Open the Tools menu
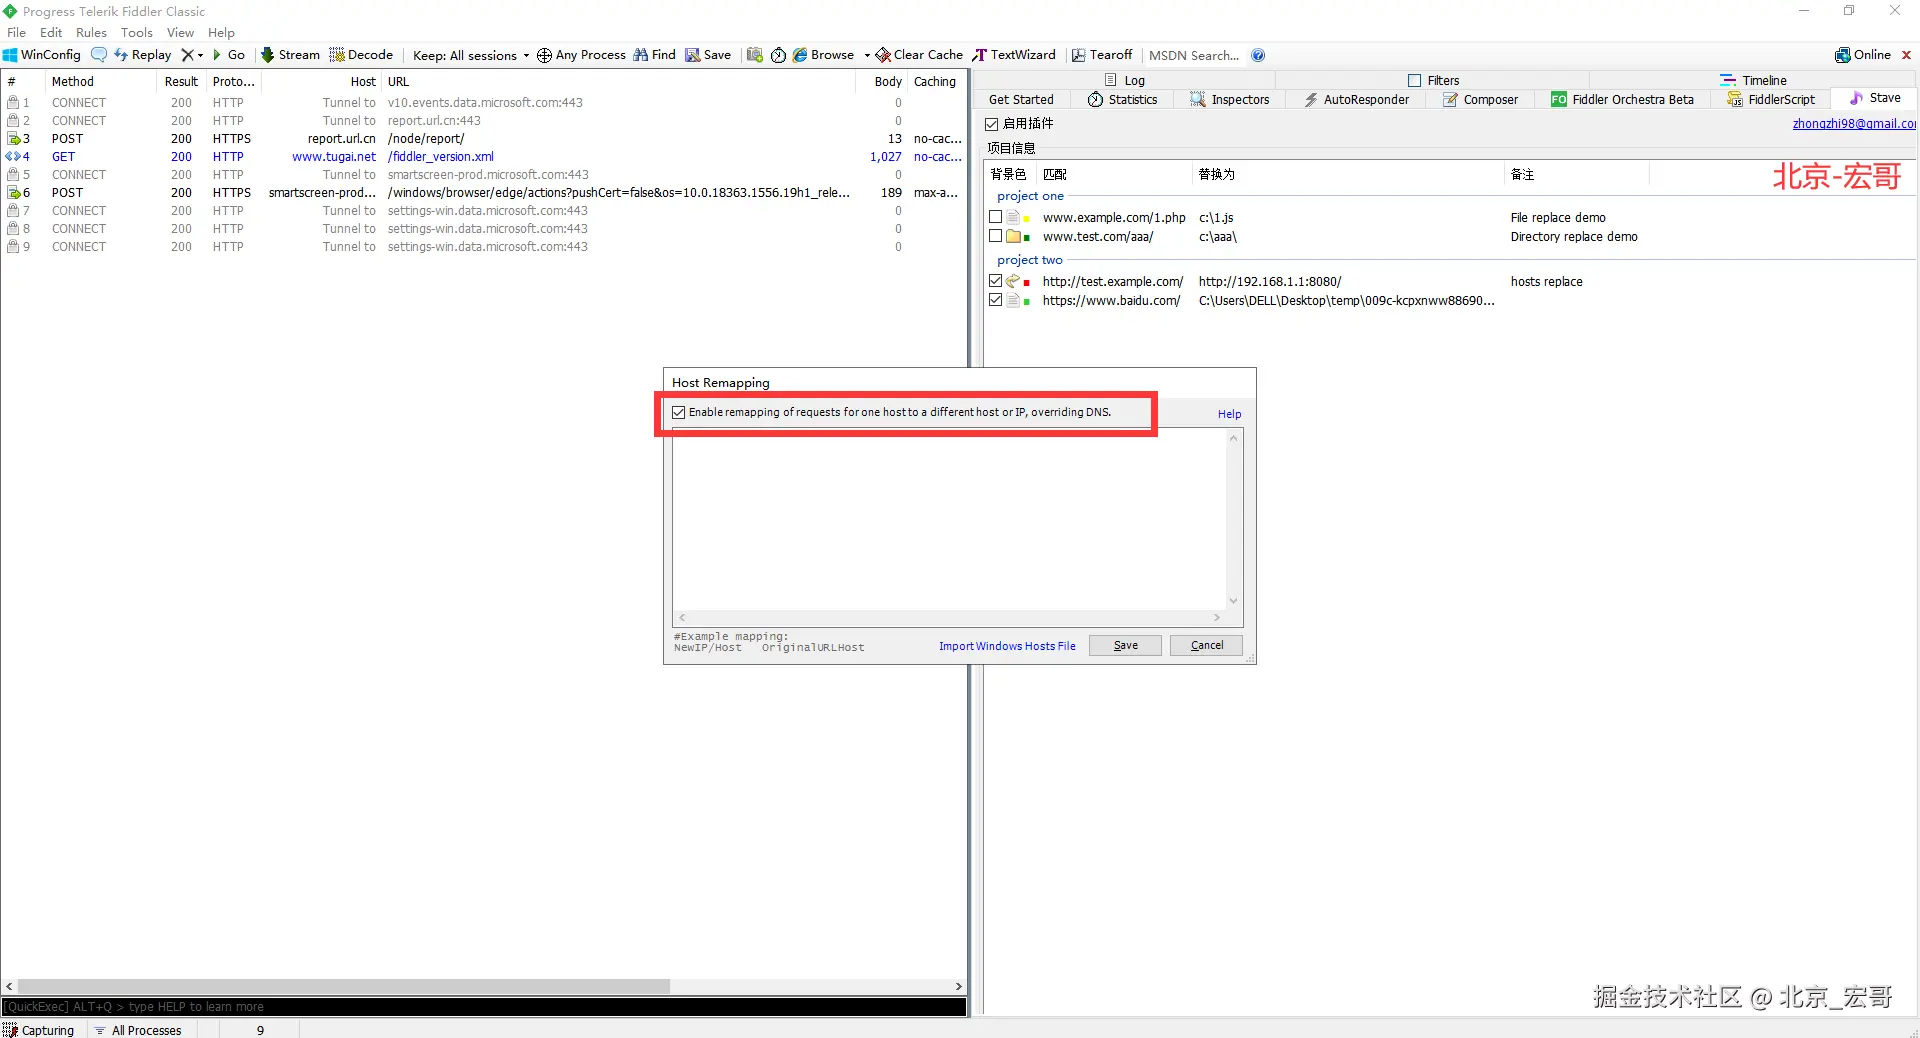Screen dimensions: 1920x1038 pyautogui.click(x=137, y=33)
